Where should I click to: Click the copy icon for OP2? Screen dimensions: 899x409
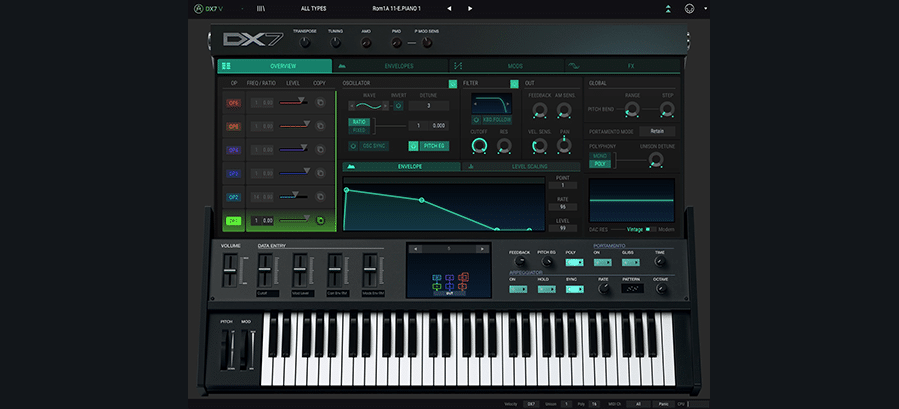click(320, 197)
